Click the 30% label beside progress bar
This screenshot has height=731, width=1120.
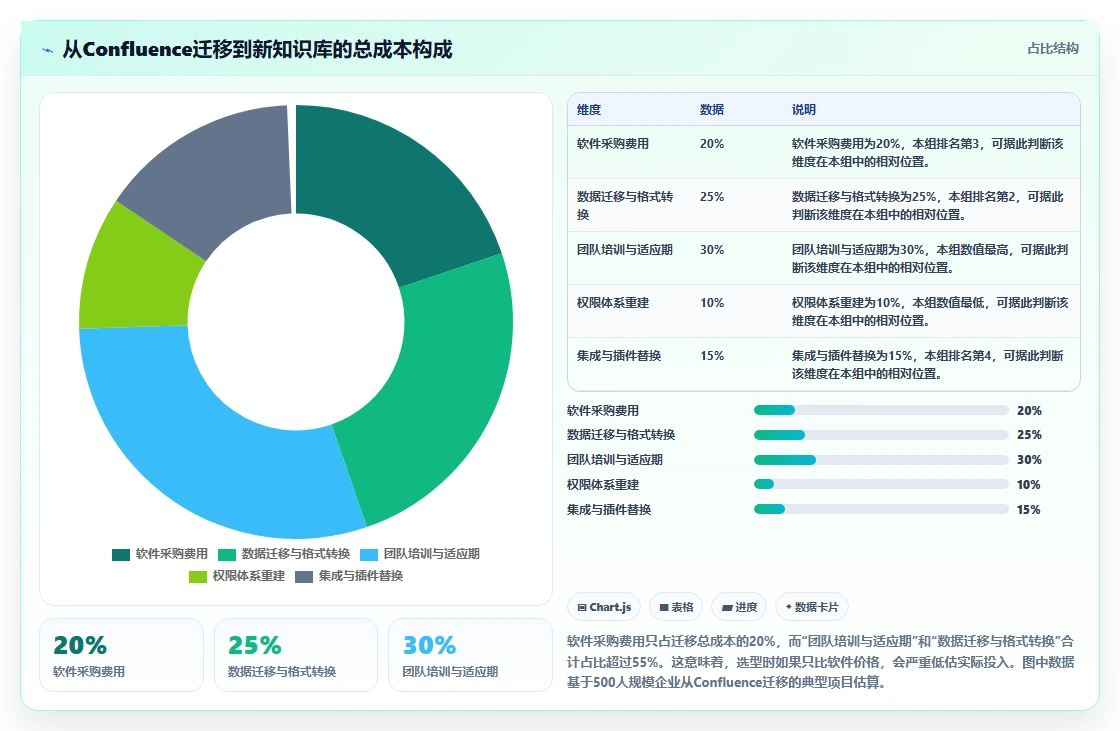coord(1029,459)
